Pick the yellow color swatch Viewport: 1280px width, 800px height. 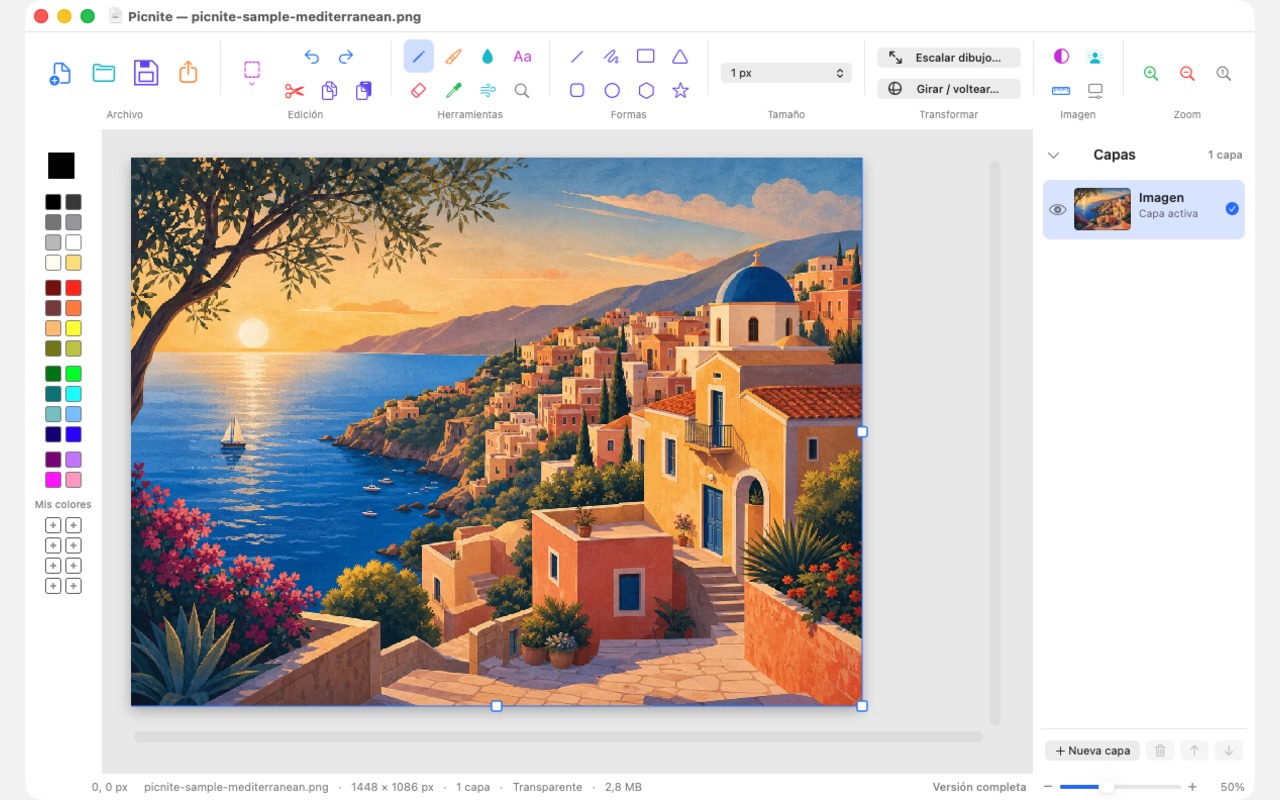pos(73,328)
